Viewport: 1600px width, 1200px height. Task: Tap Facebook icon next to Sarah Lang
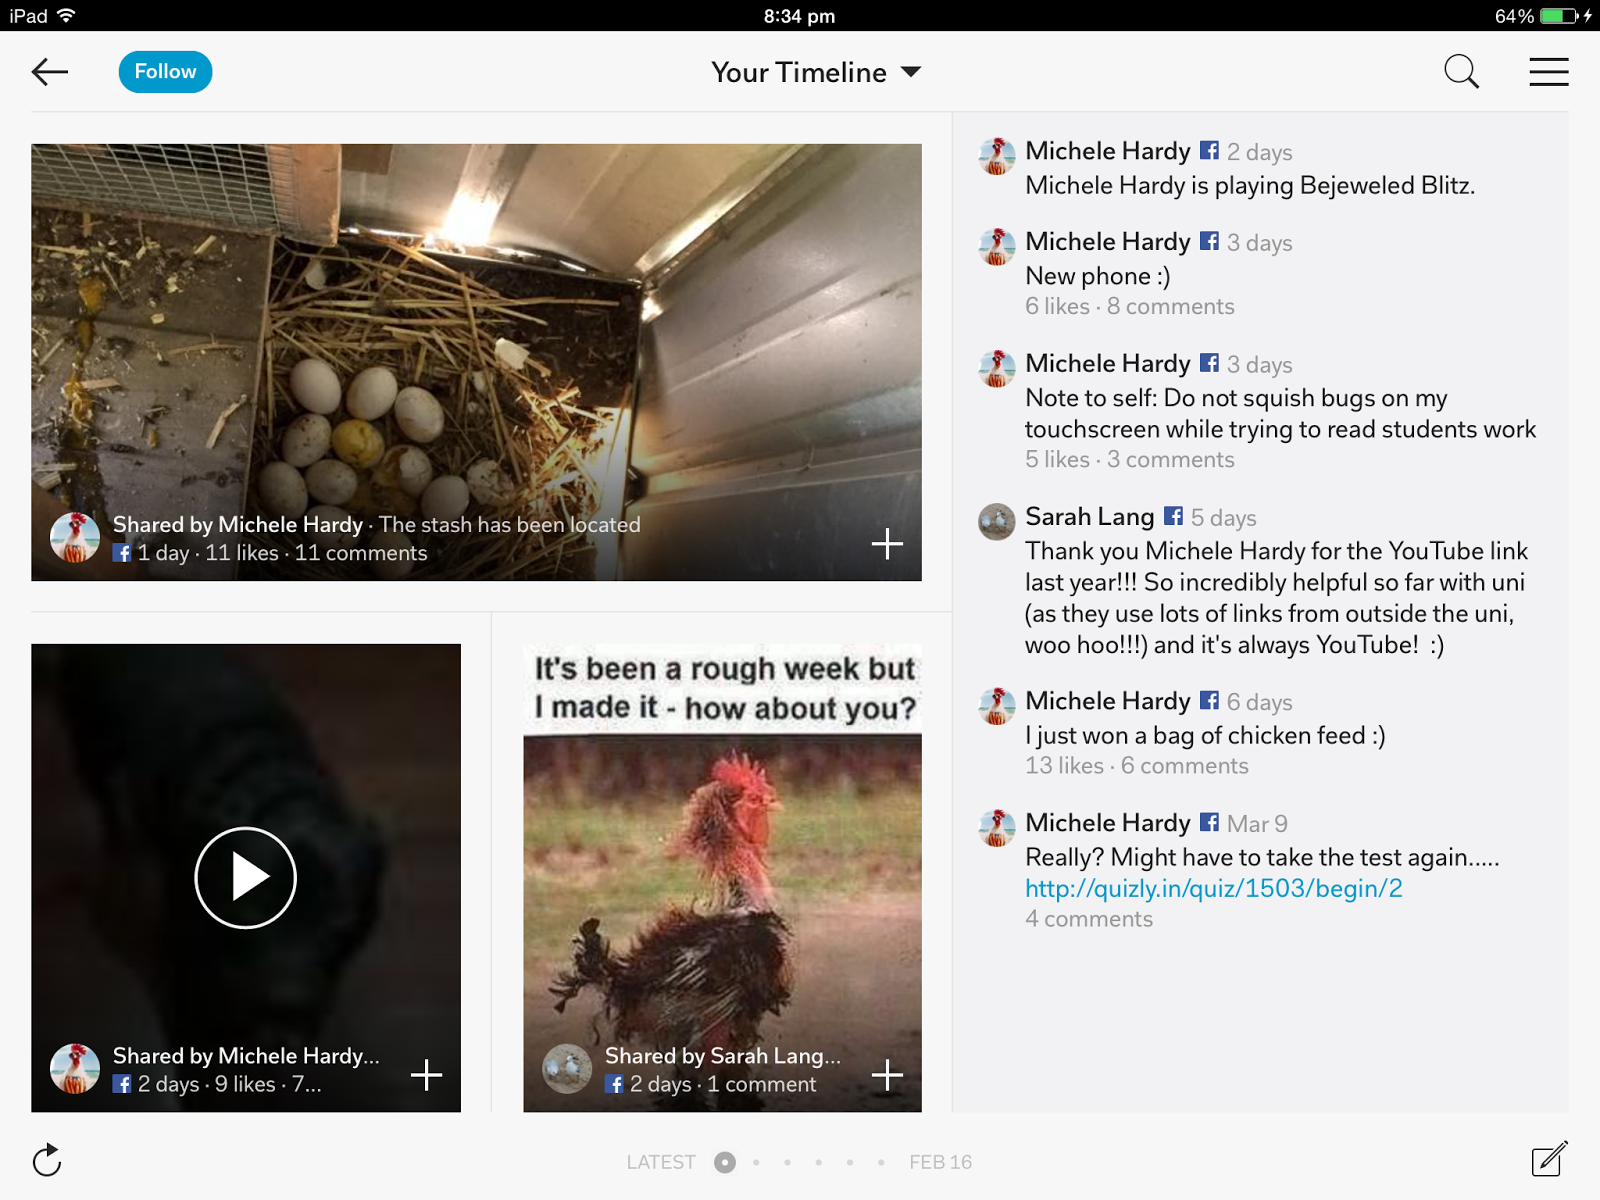[1173, 516]
